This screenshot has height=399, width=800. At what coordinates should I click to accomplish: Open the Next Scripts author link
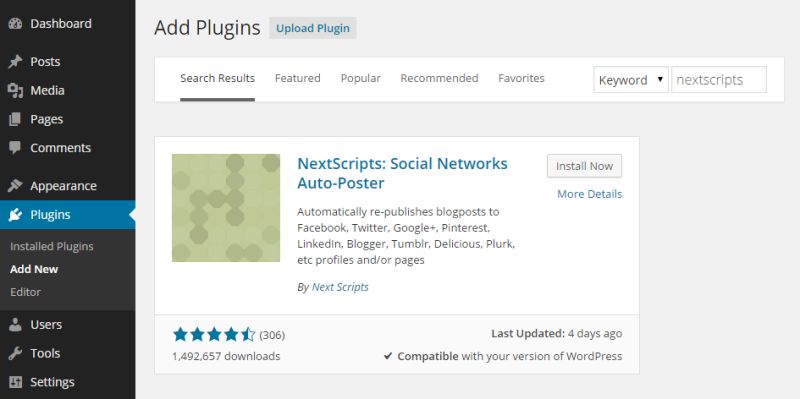[x=340, y=287]
